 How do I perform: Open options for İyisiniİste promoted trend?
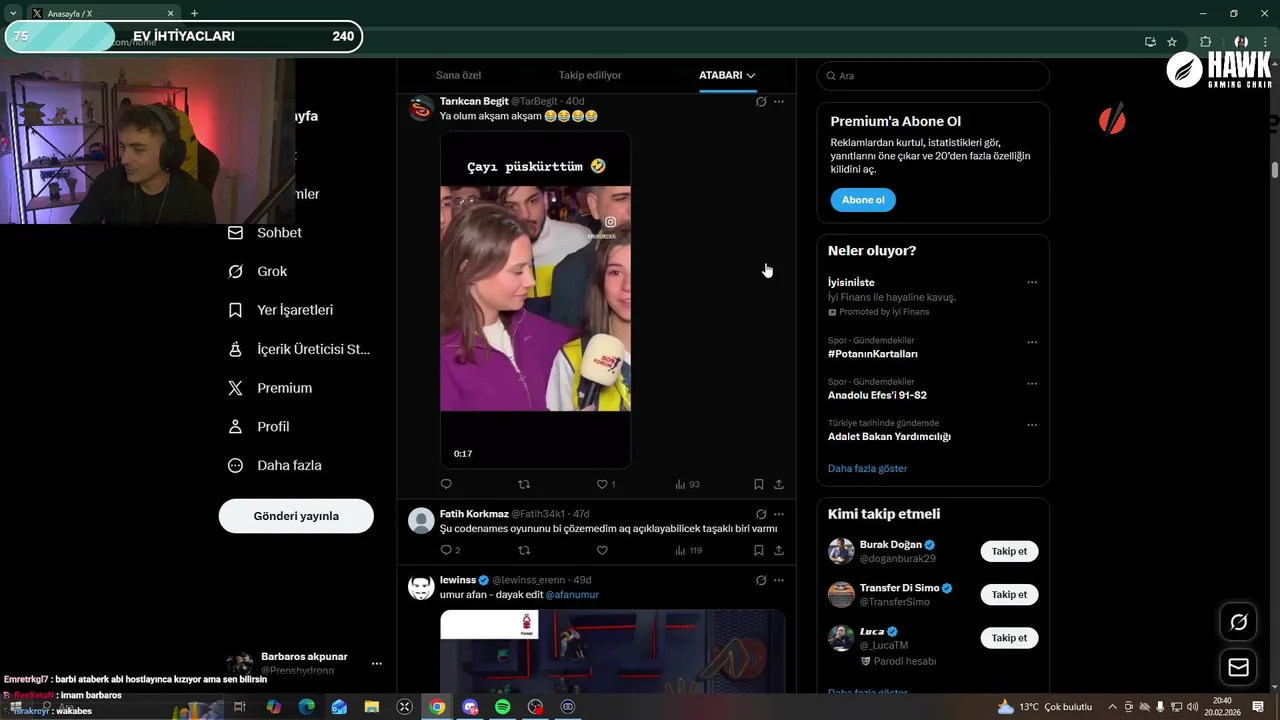point(1032,283)
